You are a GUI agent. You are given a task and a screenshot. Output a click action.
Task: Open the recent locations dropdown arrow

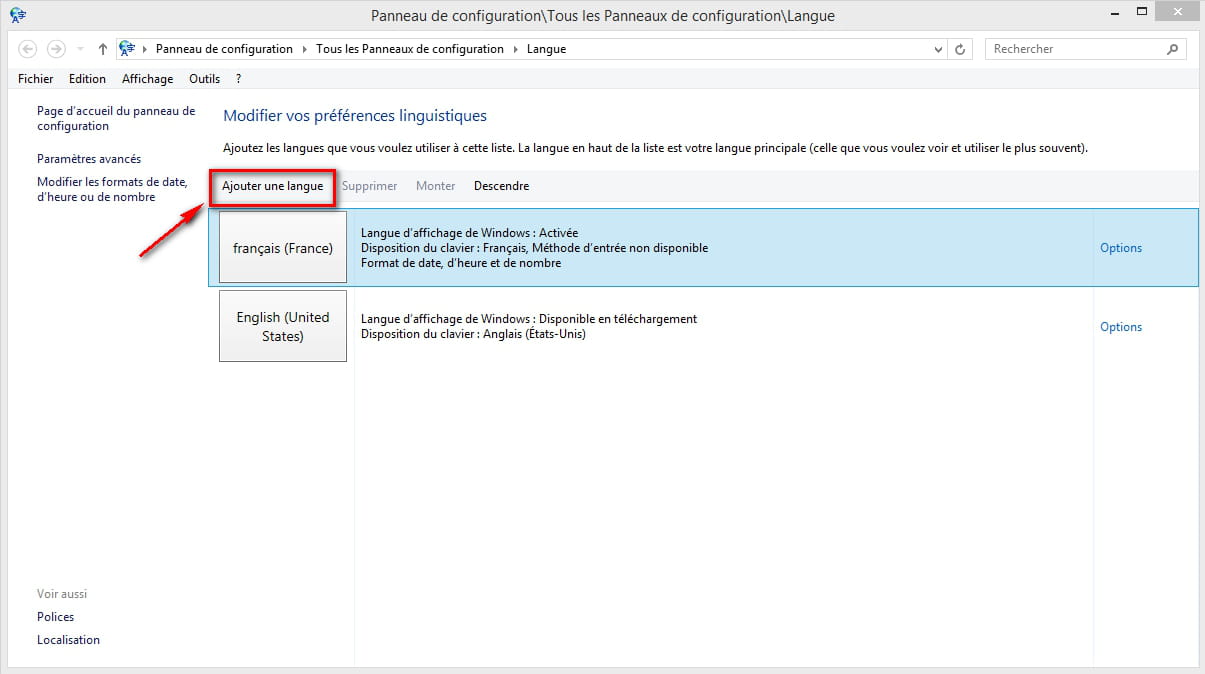(x=80, y=49)
